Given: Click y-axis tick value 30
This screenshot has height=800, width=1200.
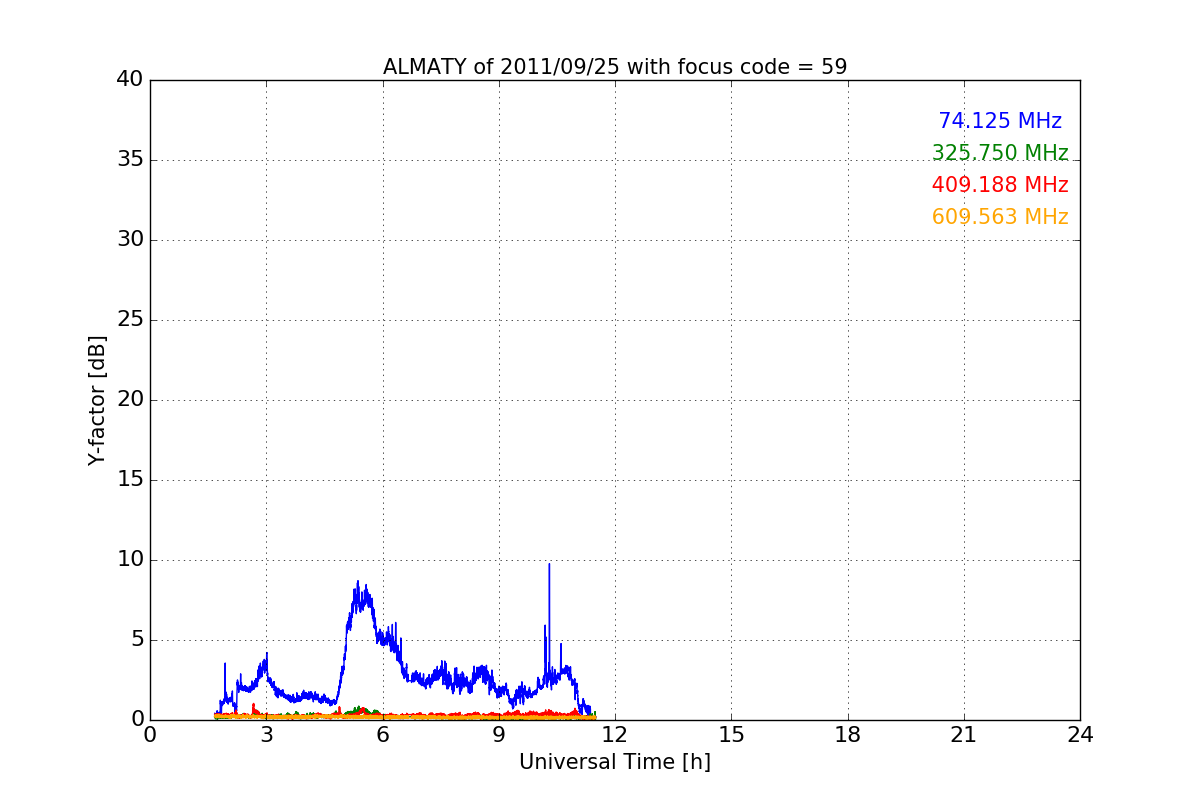Looking at the screenshot, I should point(130,240).
